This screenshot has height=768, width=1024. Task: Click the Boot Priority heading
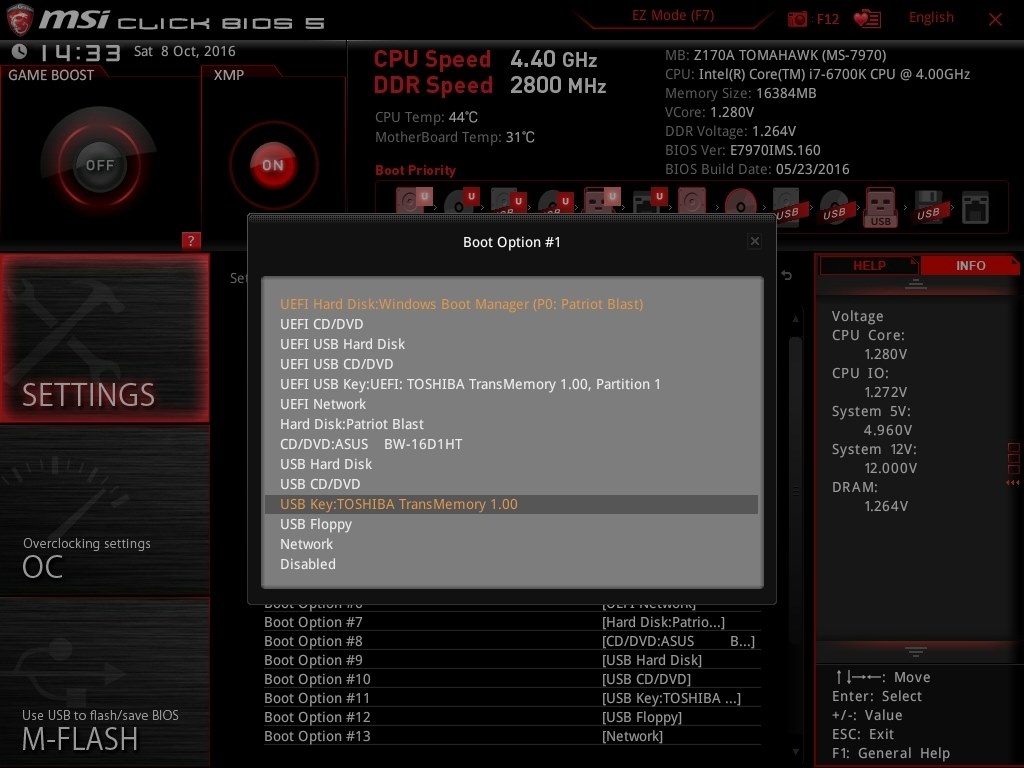[415, 170]
